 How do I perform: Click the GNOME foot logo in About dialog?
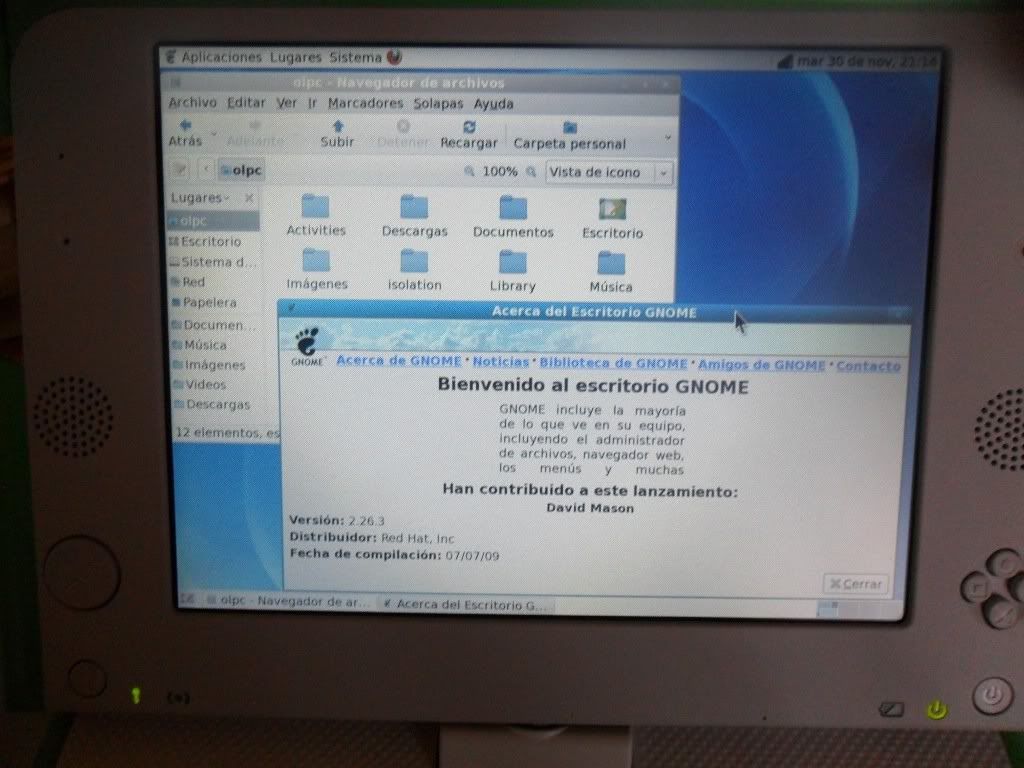click(x=307, y=347)
